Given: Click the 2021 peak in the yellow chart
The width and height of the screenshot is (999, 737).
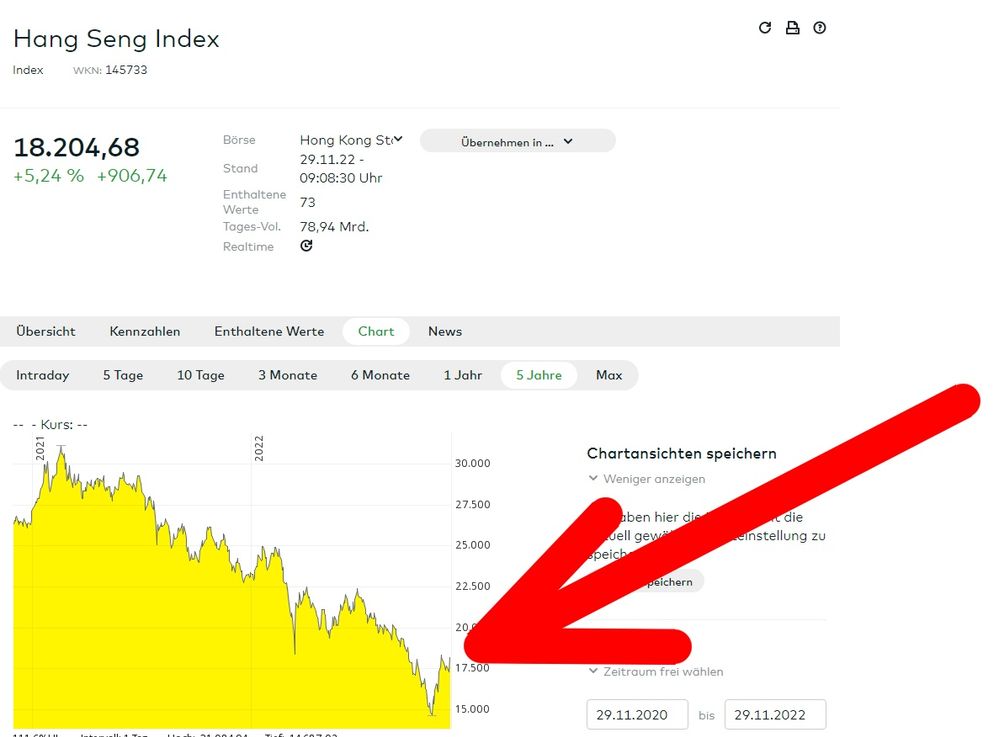Looking at the screenshot, I should (x=61, y=449).
